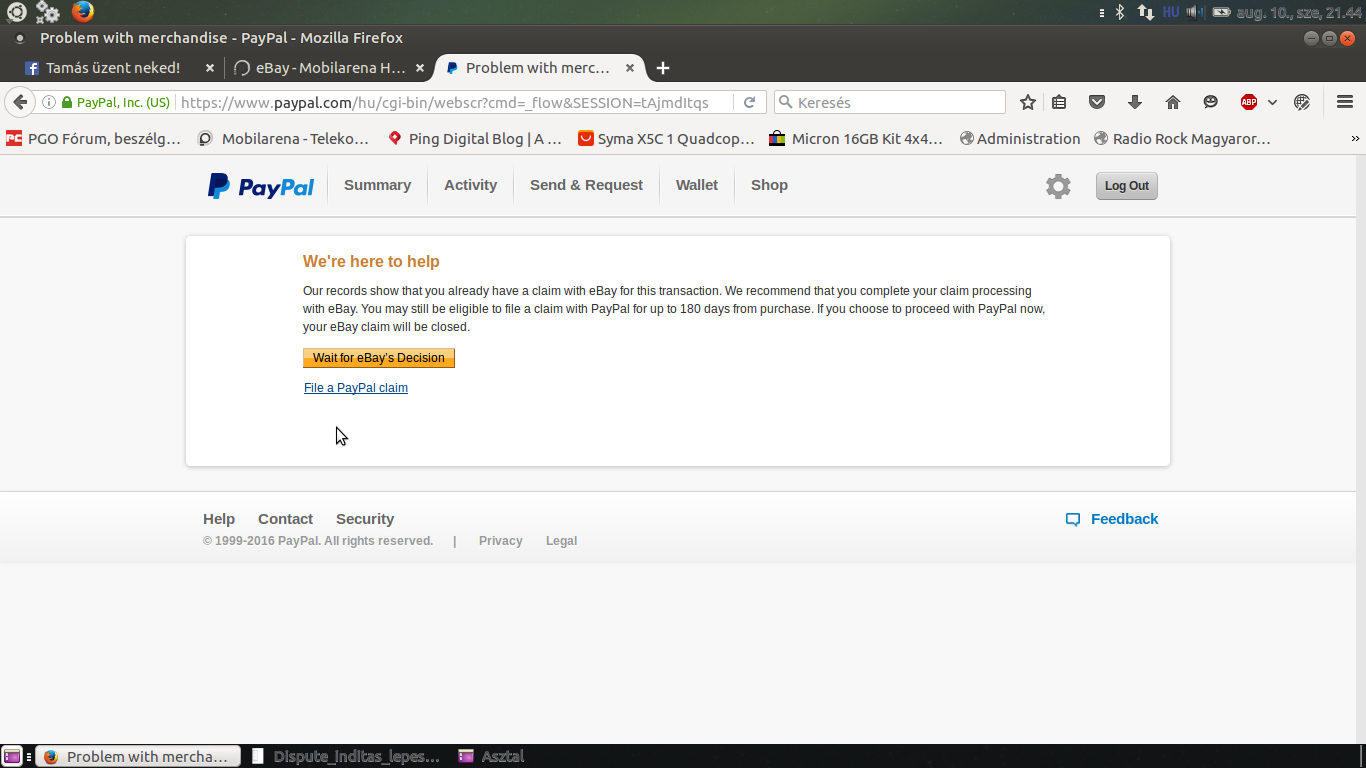Open Wallet in PayPal navigation

pos(697,185)
